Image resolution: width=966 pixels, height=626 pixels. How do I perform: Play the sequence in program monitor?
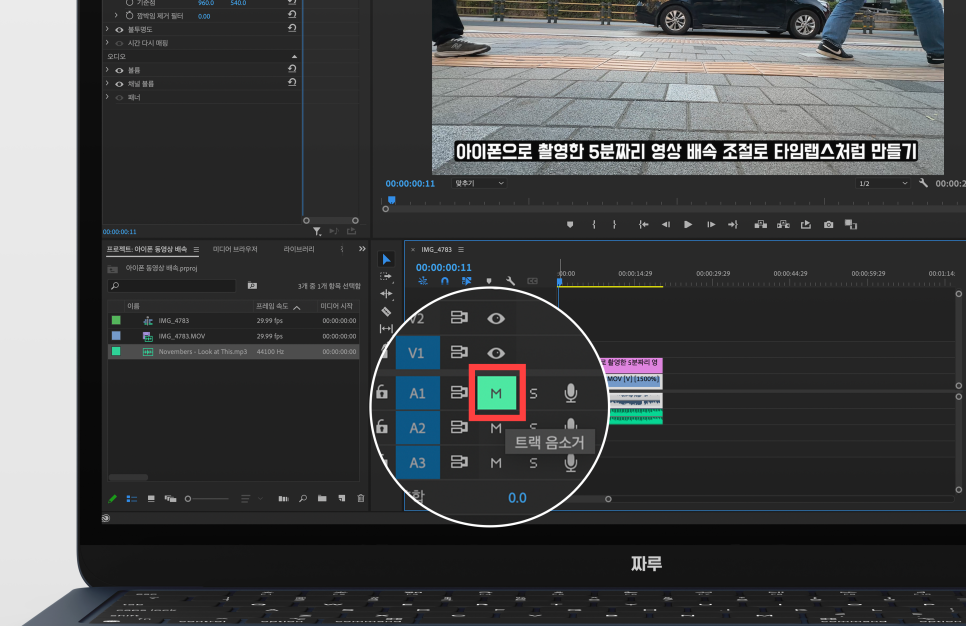[x=688, y=225]
